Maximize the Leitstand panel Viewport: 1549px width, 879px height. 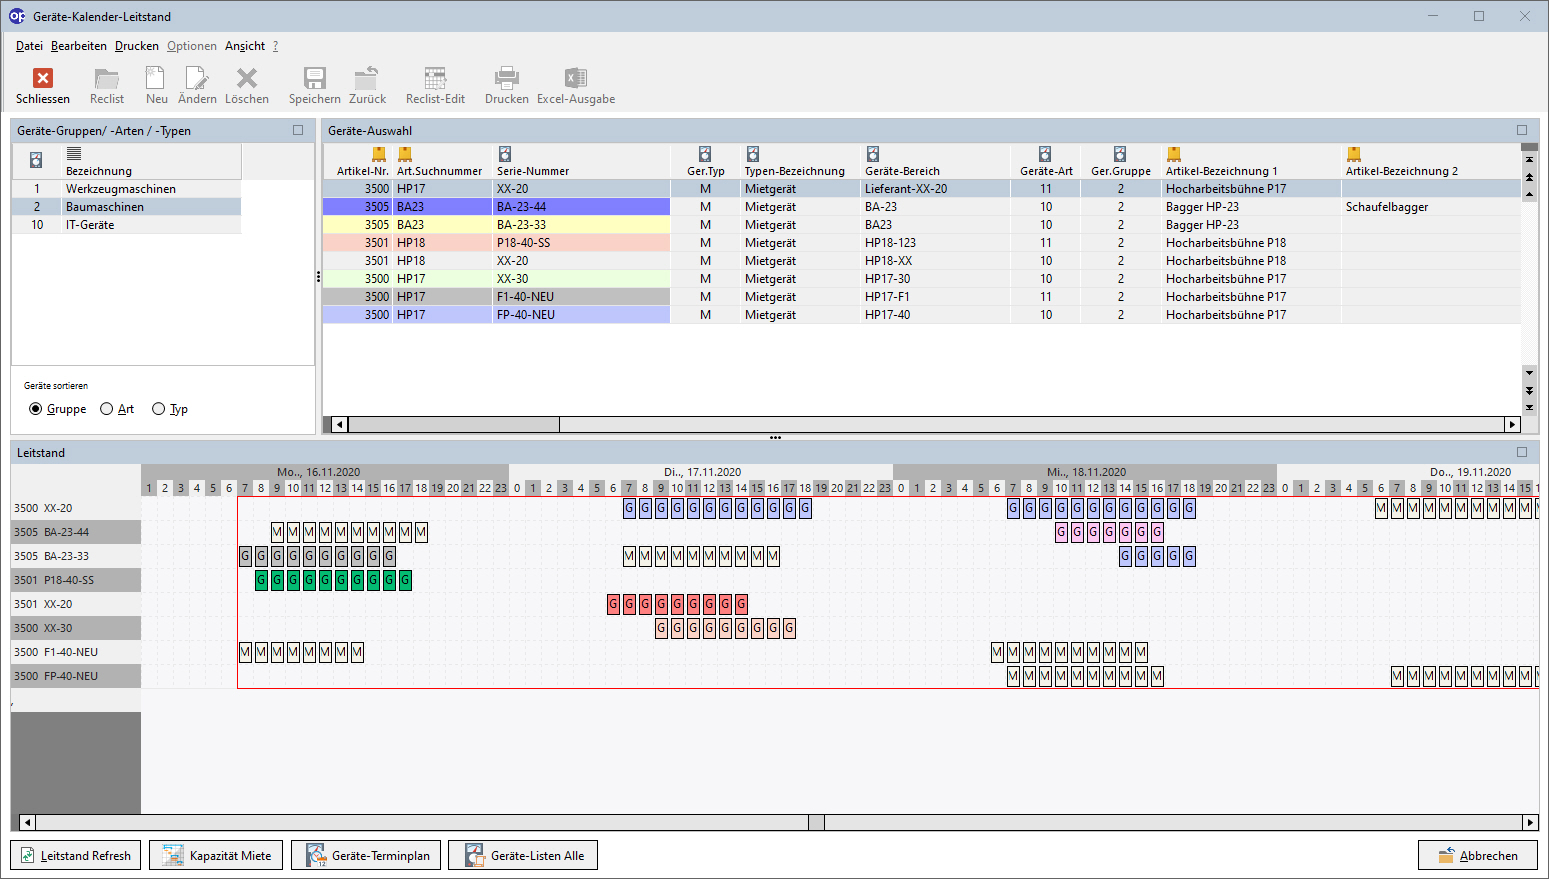(1522, 452)
